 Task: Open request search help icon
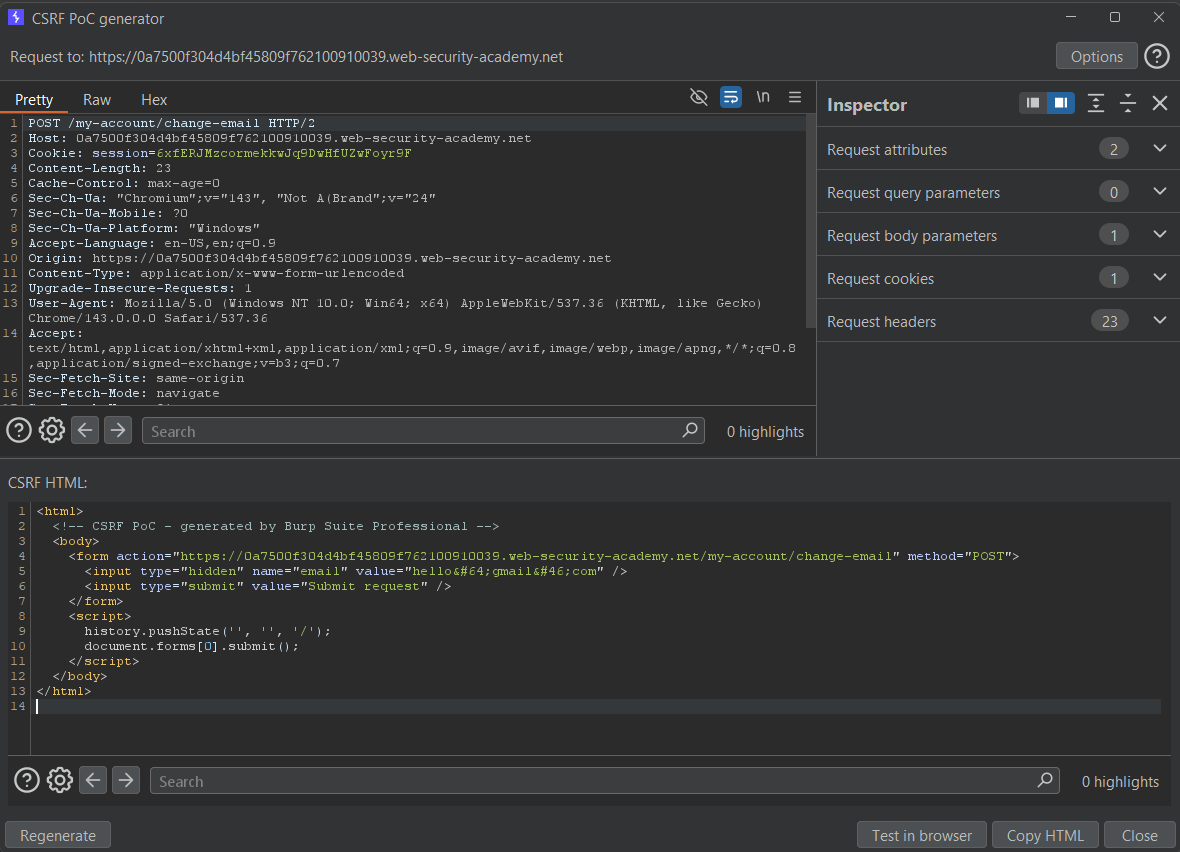(19, 431)
